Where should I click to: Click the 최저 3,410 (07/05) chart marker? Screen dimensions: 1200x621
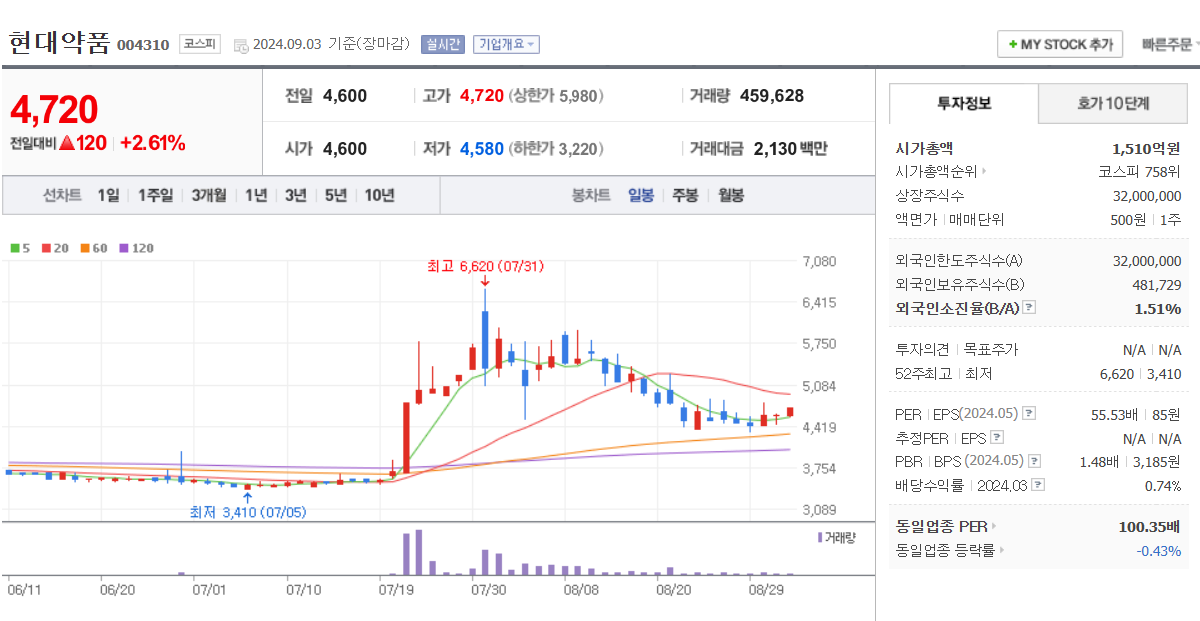248,512
